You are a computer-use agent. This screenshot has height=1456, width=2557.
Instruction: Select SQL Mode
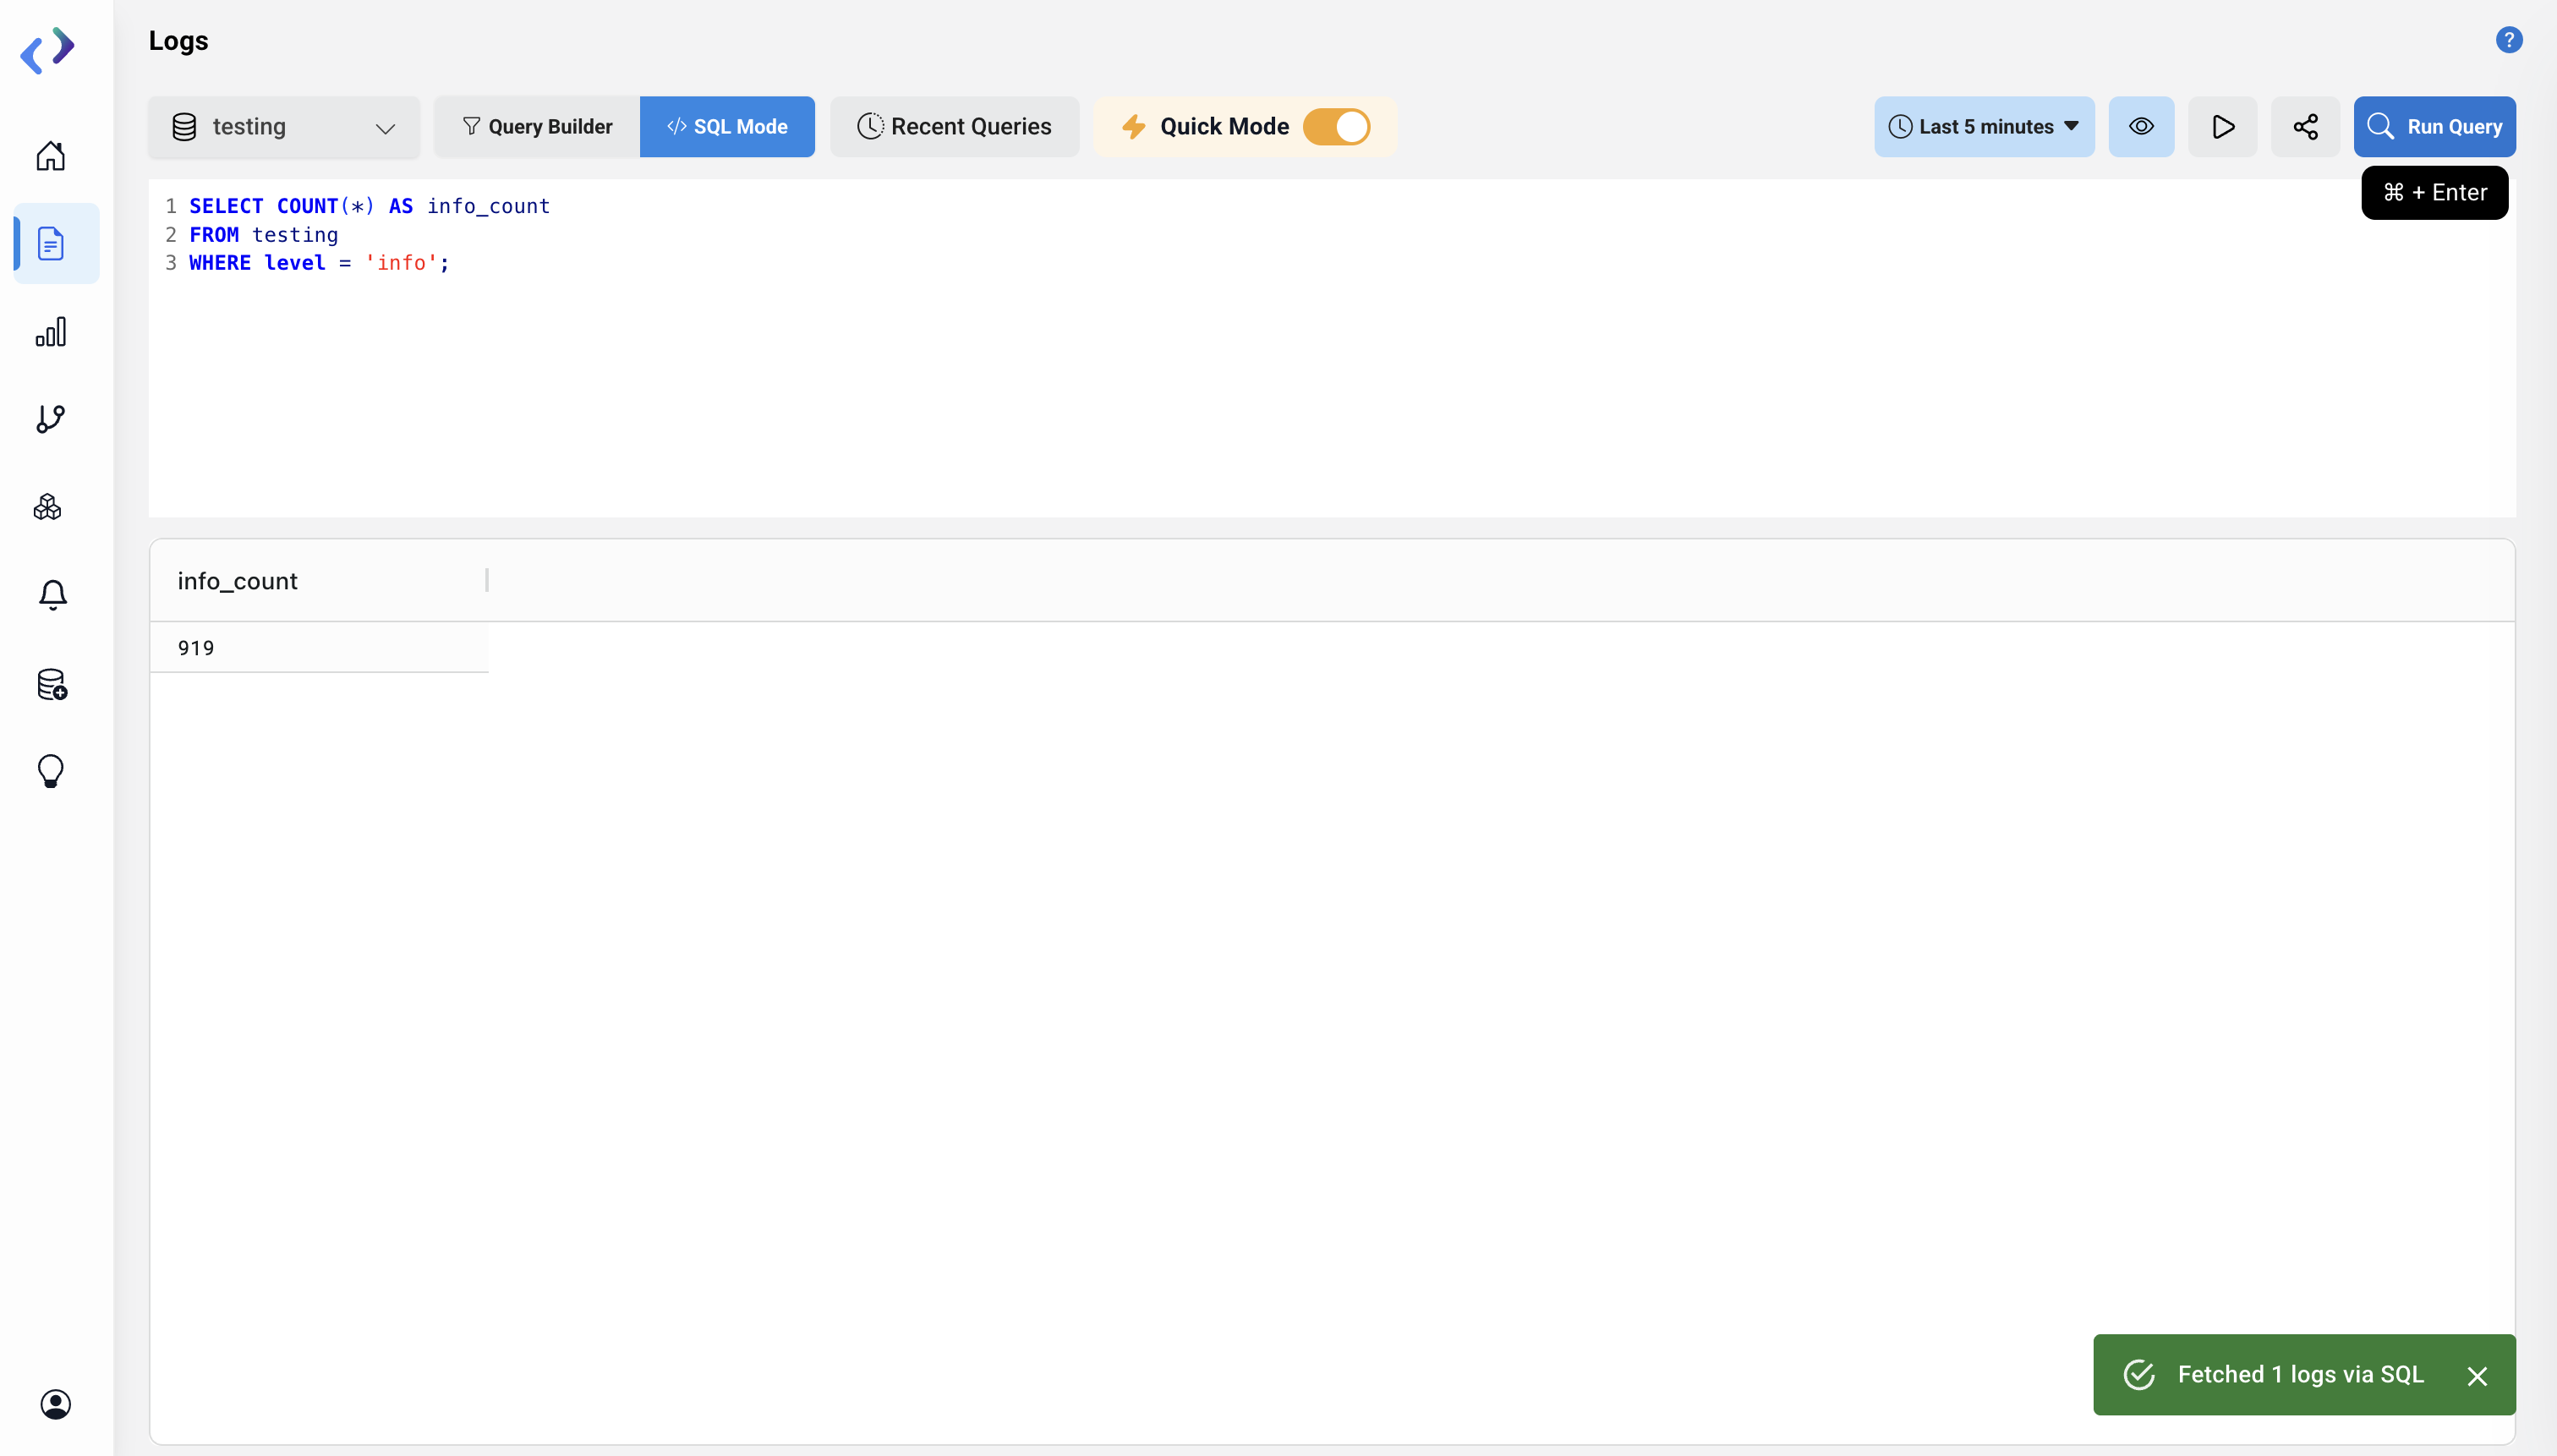click(x=727, y=126)
